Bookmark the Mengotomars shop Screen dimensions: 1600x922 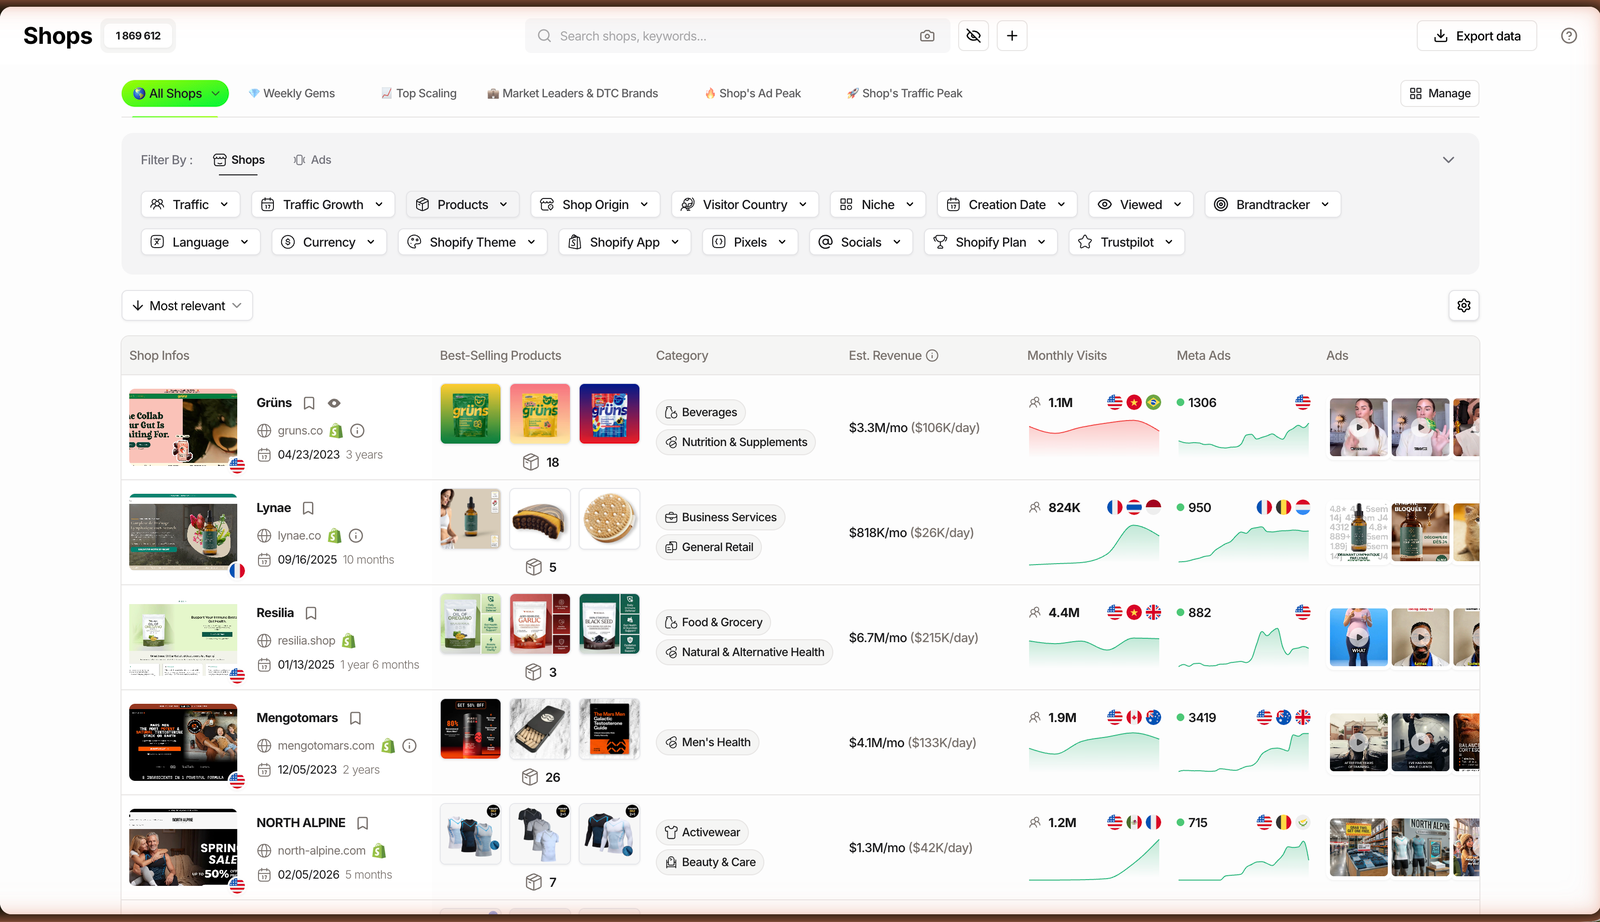click(355, 718)
